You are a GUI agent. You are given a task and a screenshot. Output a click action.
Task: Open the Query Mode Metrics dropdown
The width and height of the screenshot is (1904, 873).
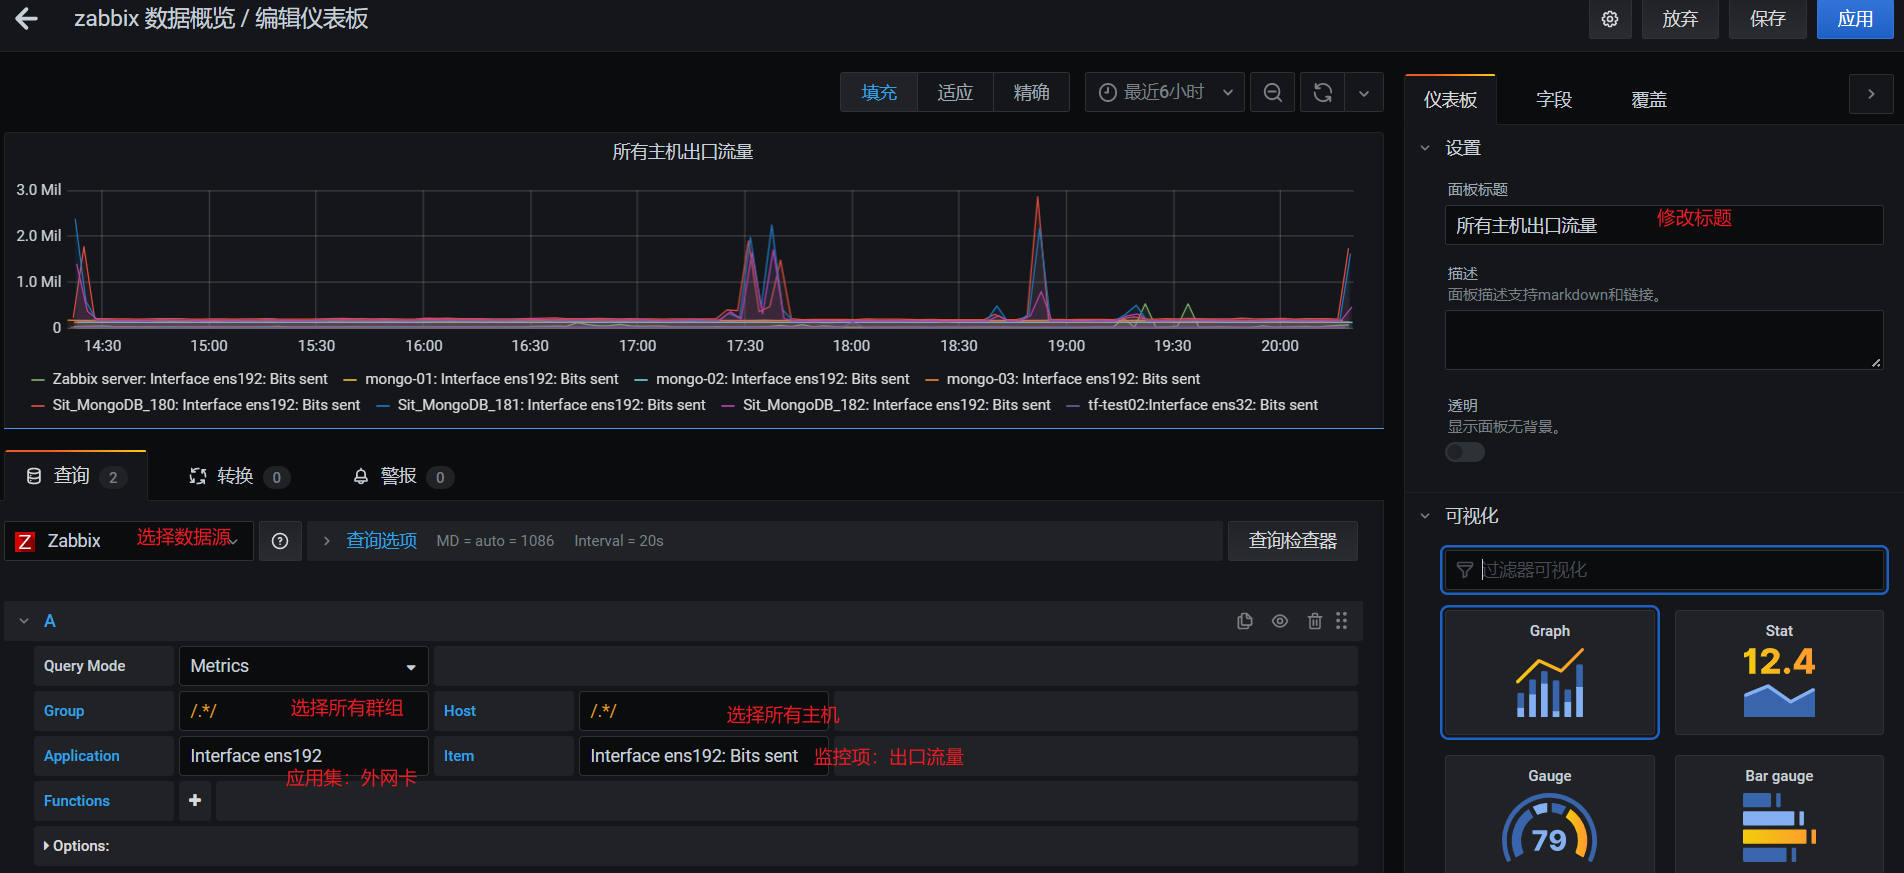click(x=303, y=666)
